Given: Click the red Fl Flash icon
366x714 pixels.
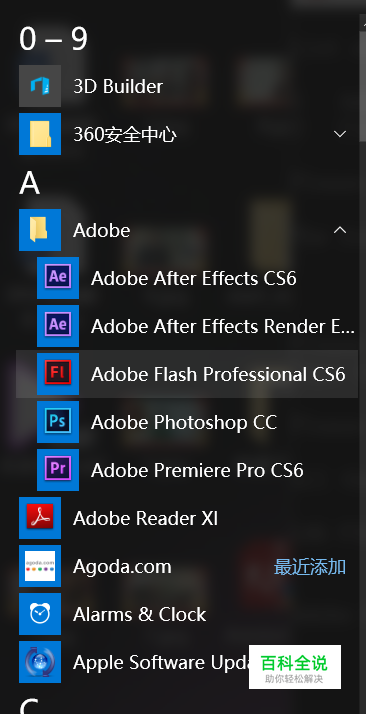Looking at the screenshot, I should (x=58, y=374).
